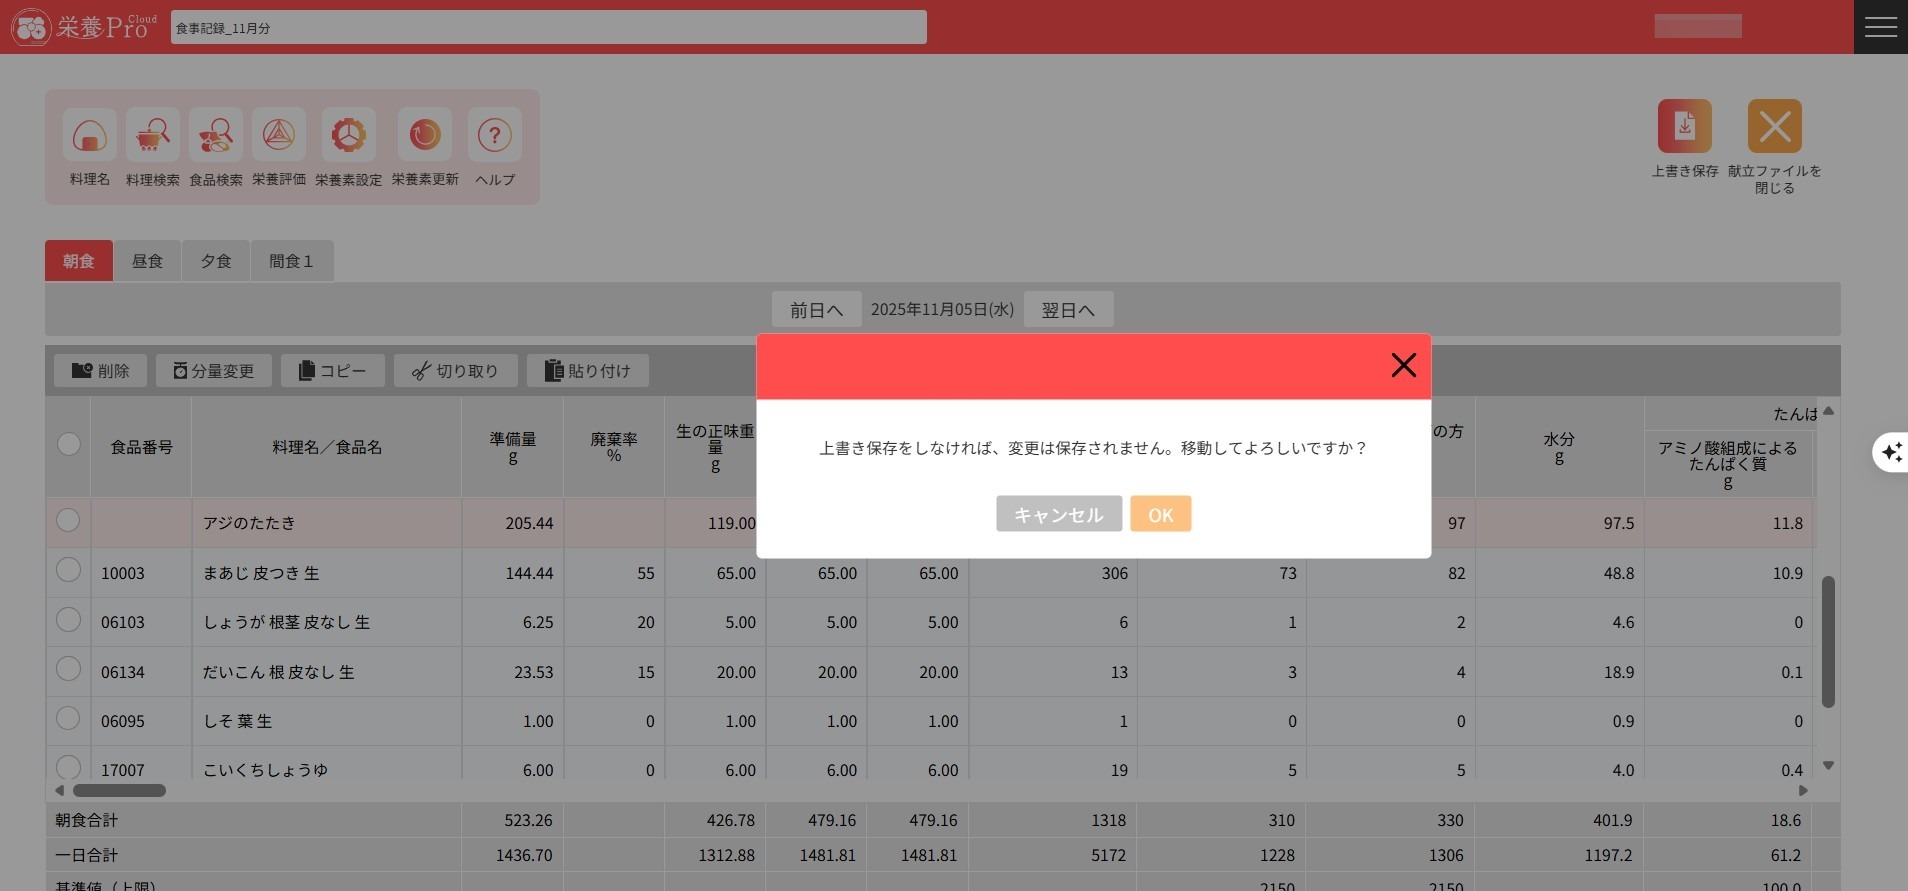Open the 料理名 dish name icon
This screenshot has width=1908, height=891.
point(90,136)
